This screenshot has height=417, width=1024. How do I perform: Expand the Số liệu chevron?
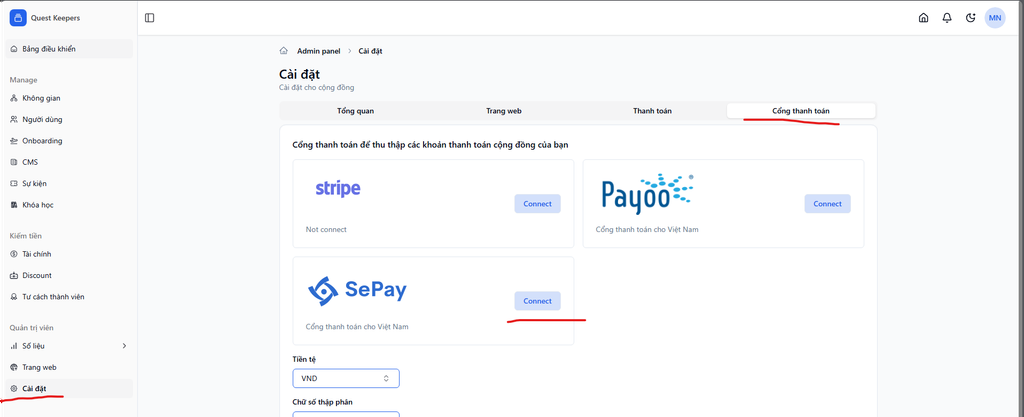[x=124, y=345]
